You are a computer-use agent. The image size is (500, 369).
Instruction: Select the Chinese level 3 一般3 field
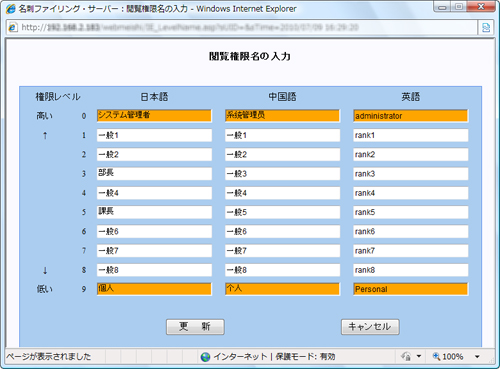[282, 174]
